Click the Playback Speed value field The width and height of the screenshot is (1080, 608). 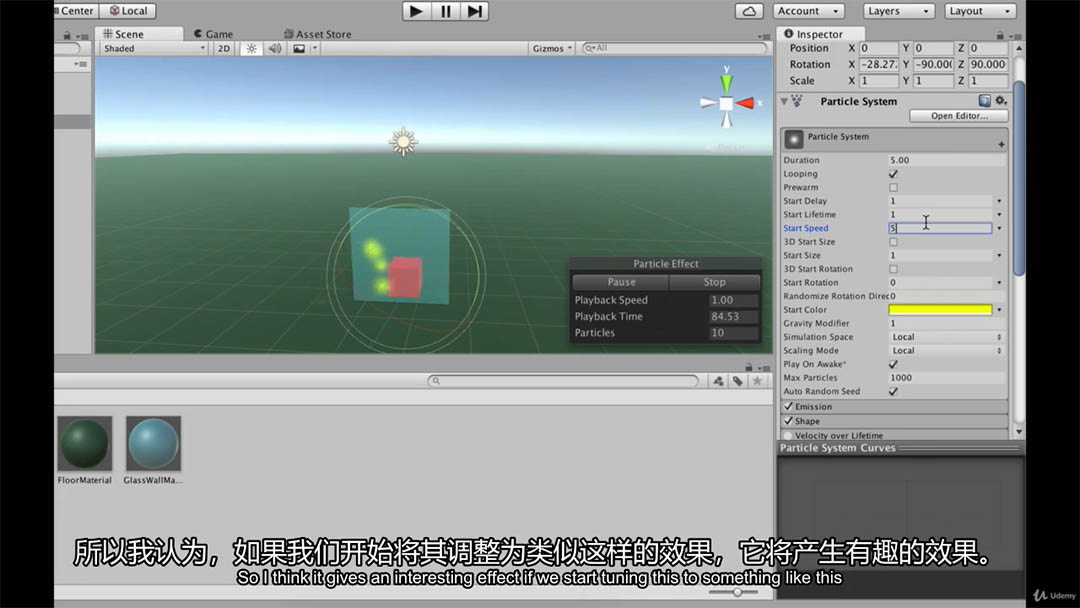pos(733,300)
